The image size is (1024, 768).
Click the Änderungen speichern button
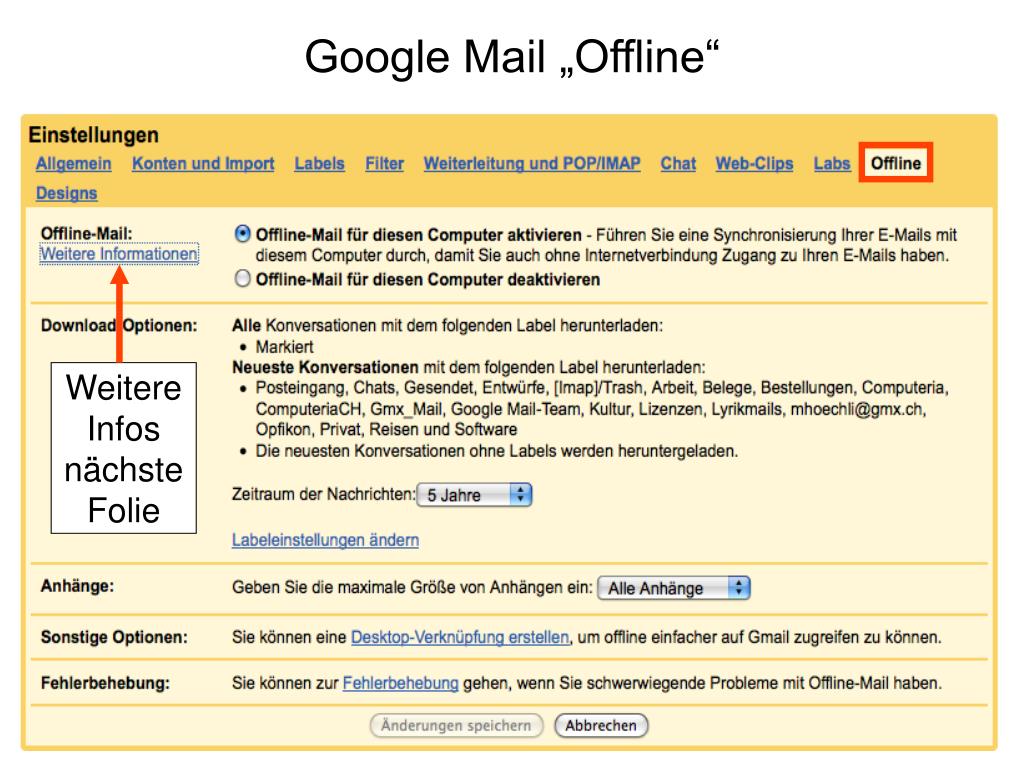pos(456,726)
